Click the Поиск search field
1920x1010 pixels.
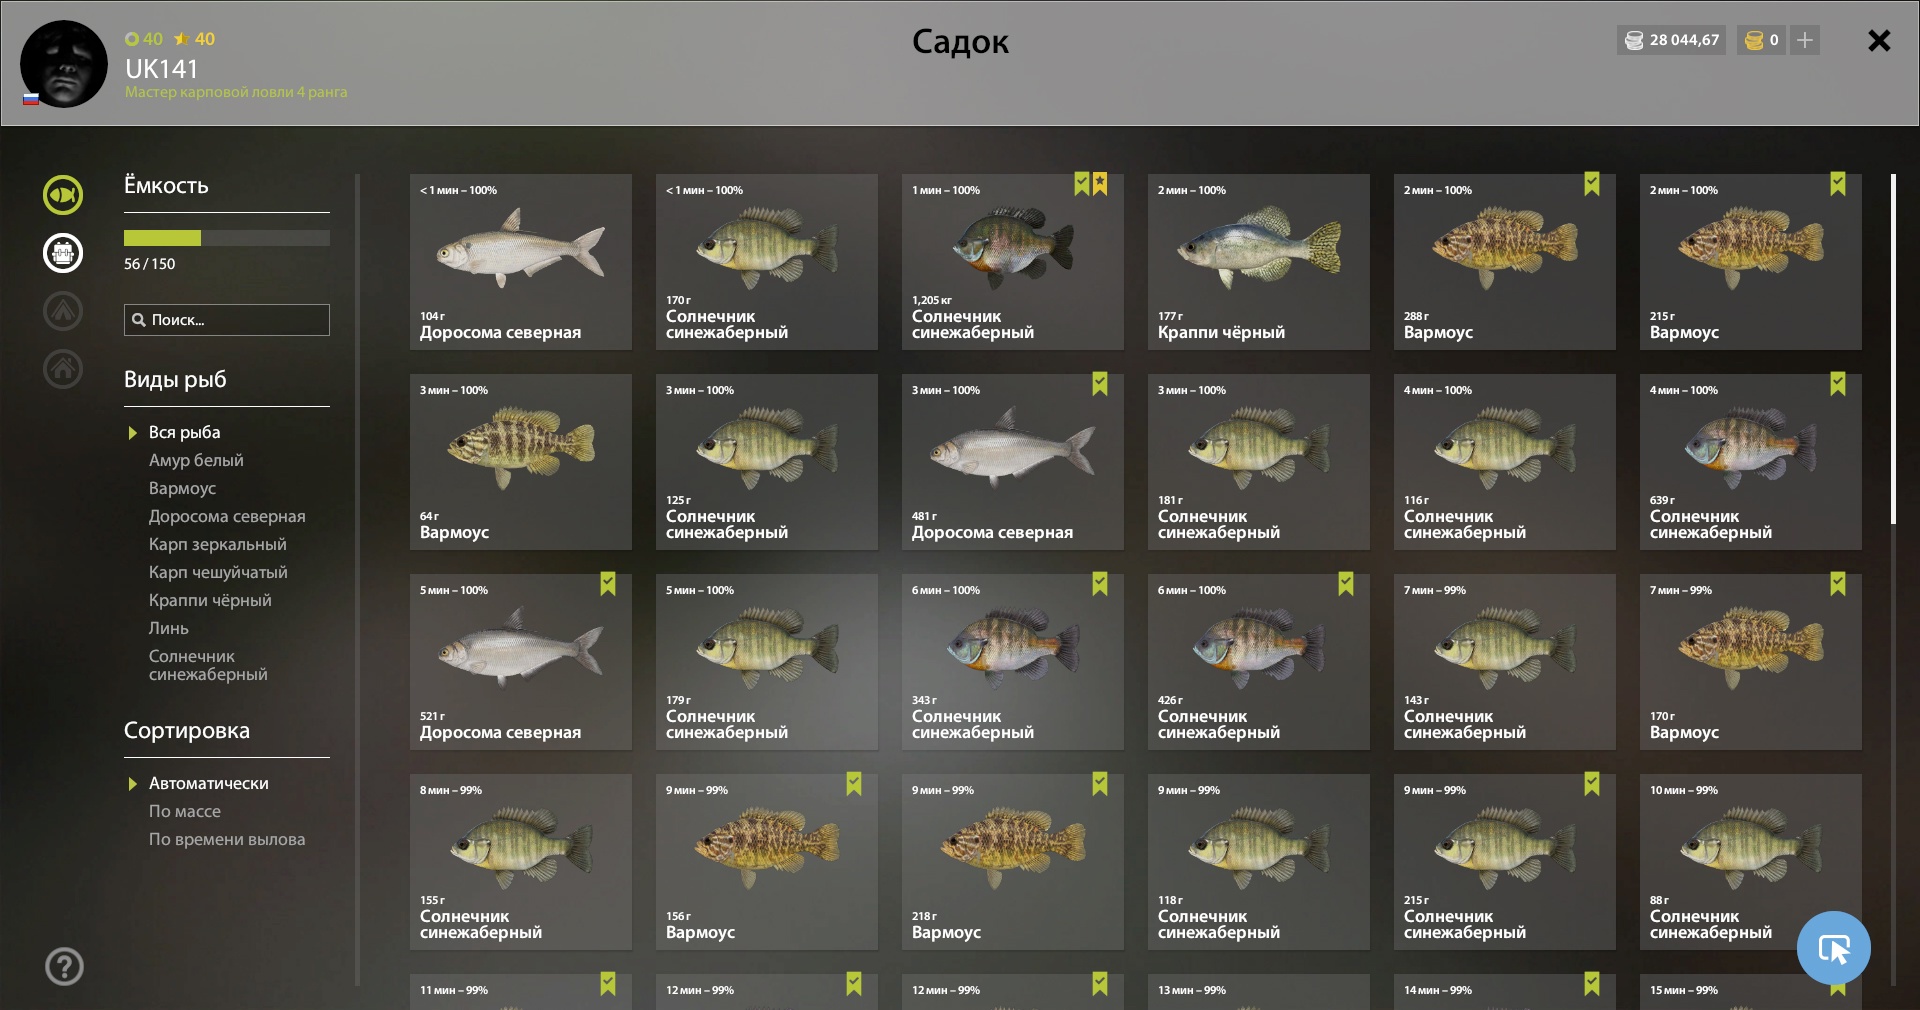click(x=227, y=320)
